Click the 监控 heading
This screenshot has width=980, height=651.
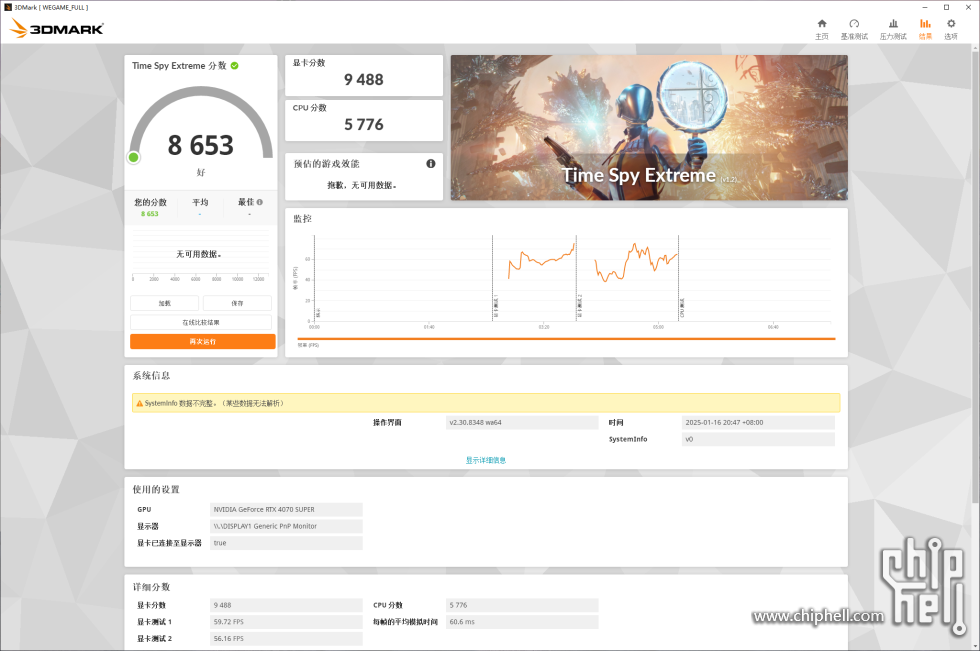[x=302, y=219]
